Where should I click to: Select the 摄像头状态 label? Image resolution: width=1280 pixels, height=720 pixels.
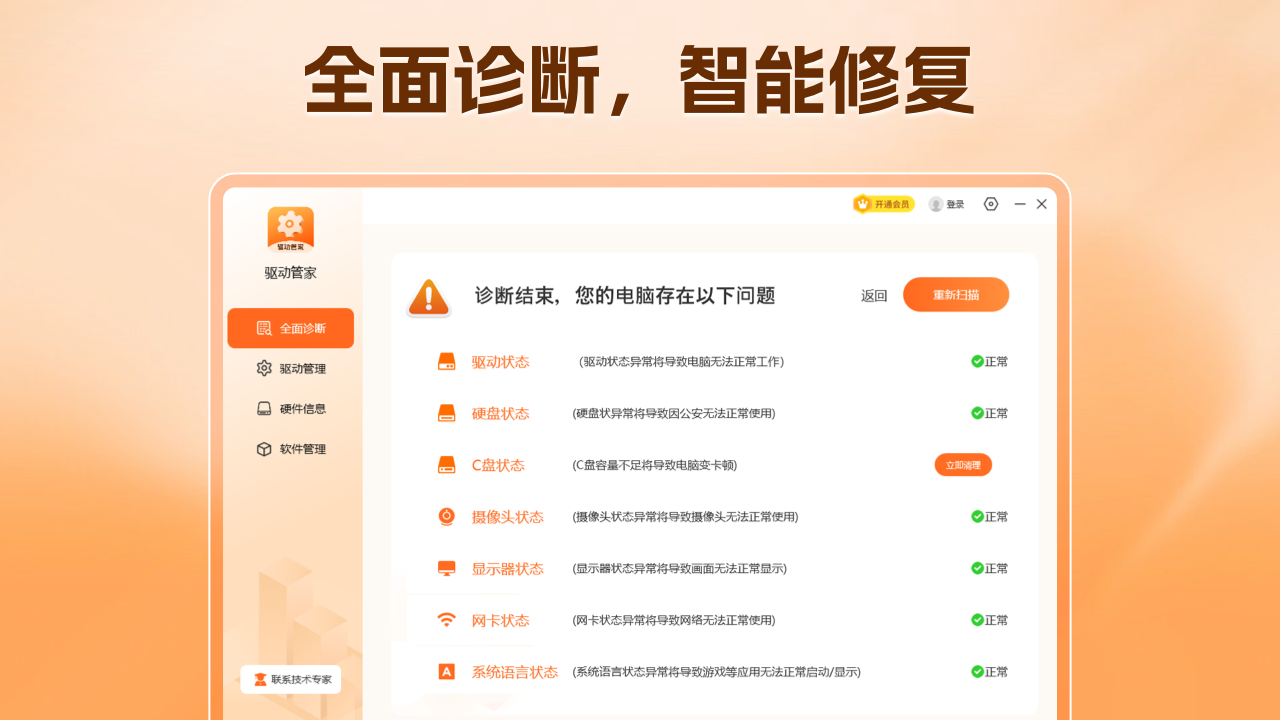508,517
